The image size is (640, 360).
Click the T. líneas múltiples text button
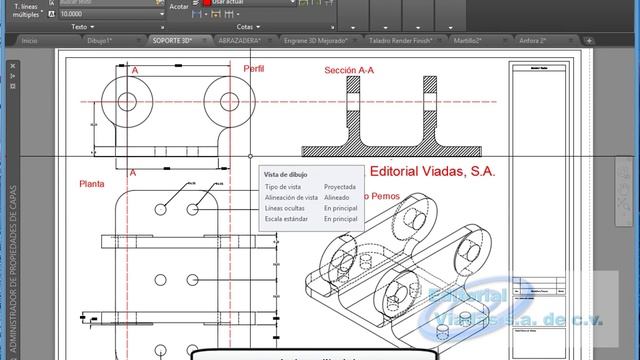(27, 10)
